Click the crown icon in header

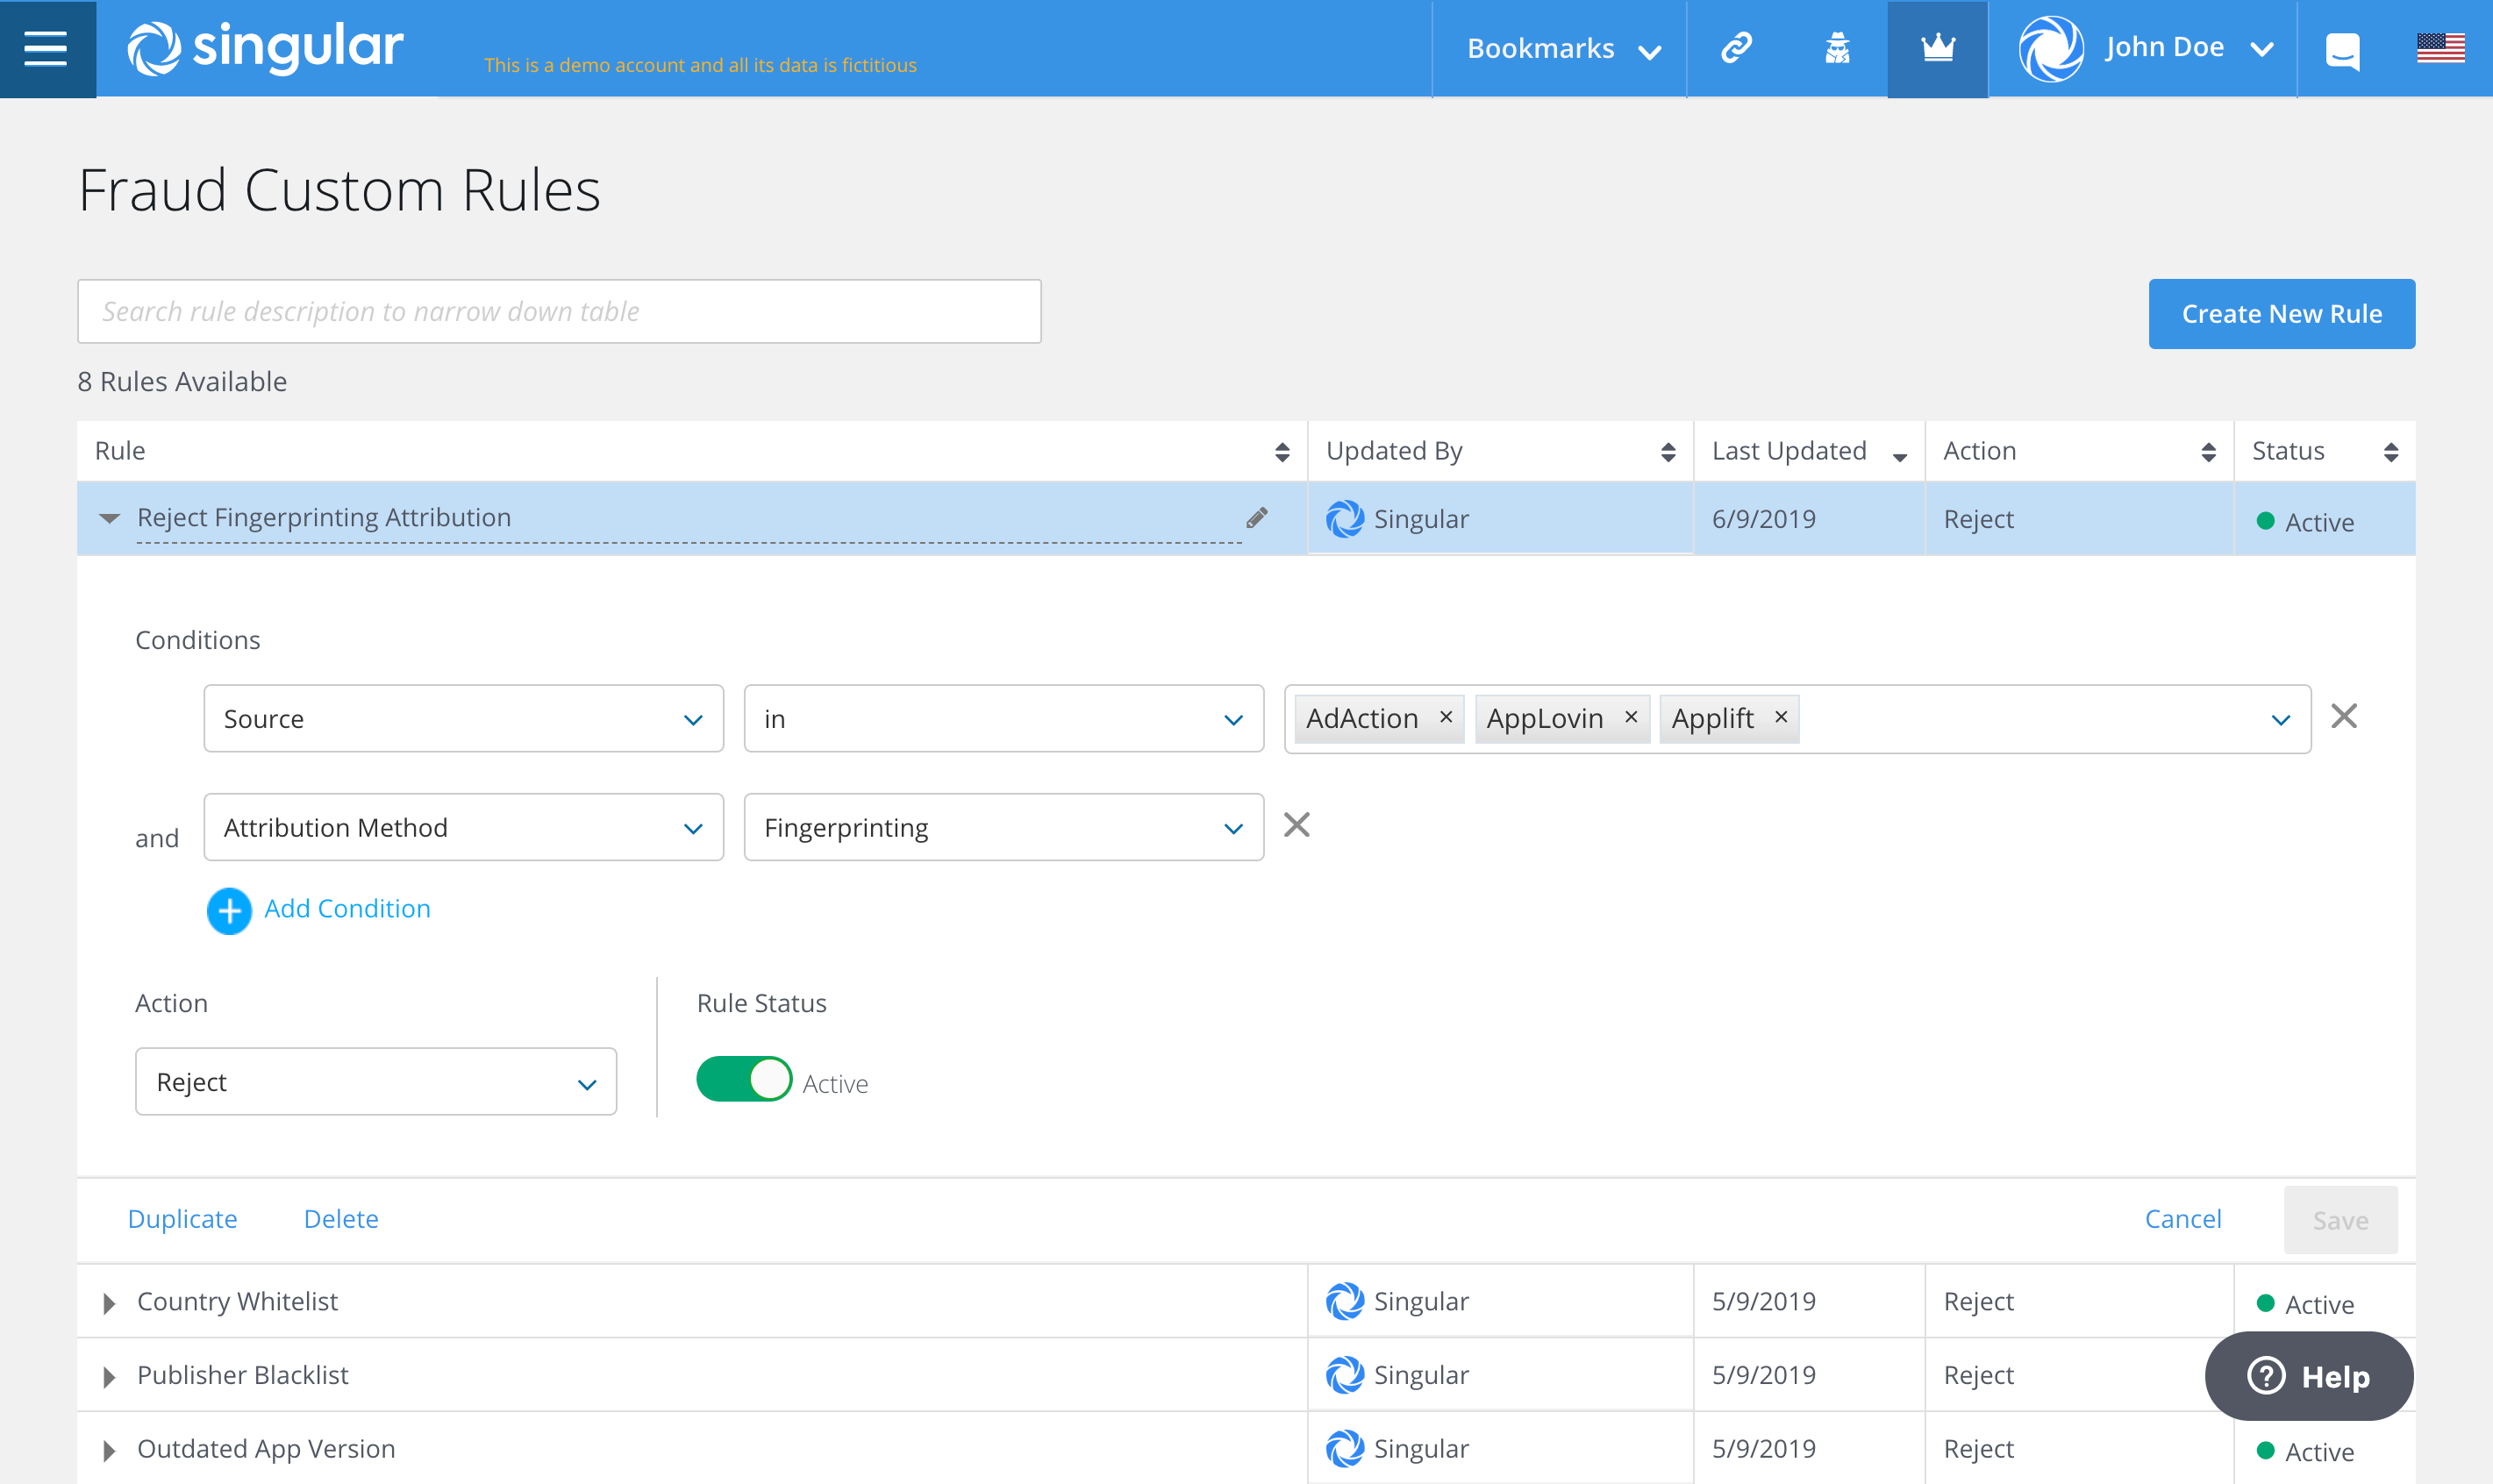(x=1937, y=48)
